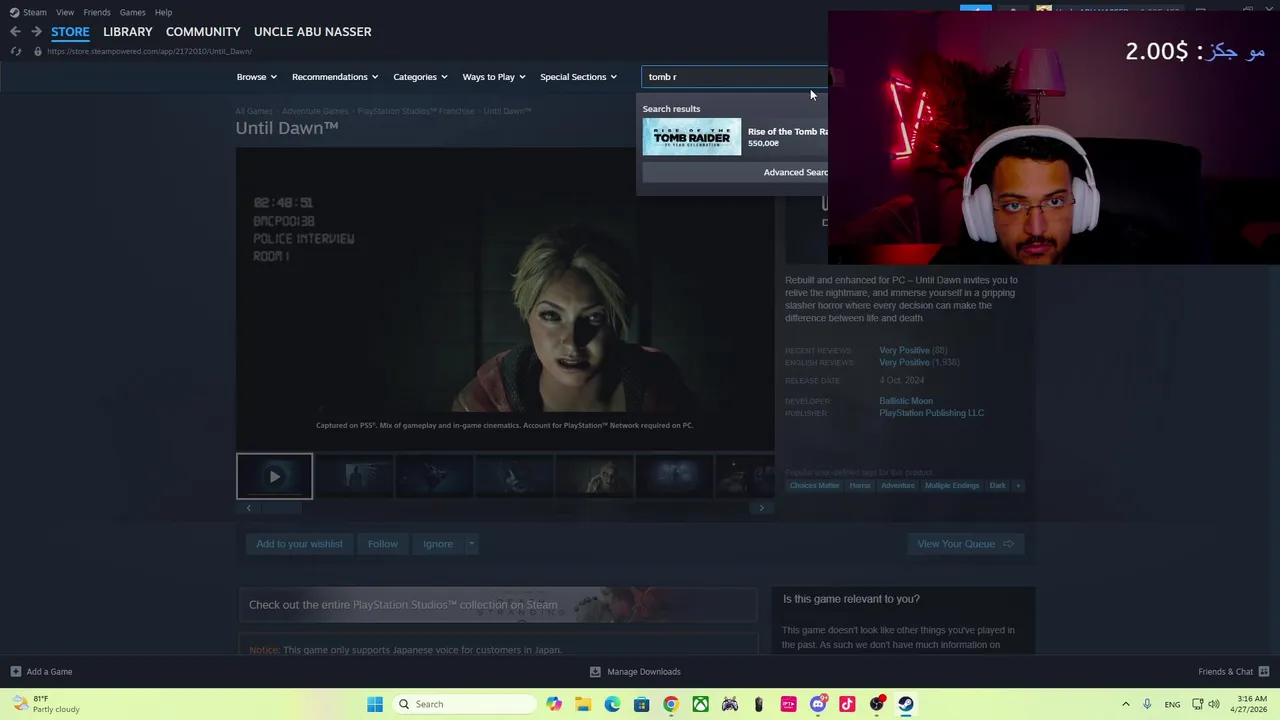Open Discord from the taskbar

(x=818, y=704)
